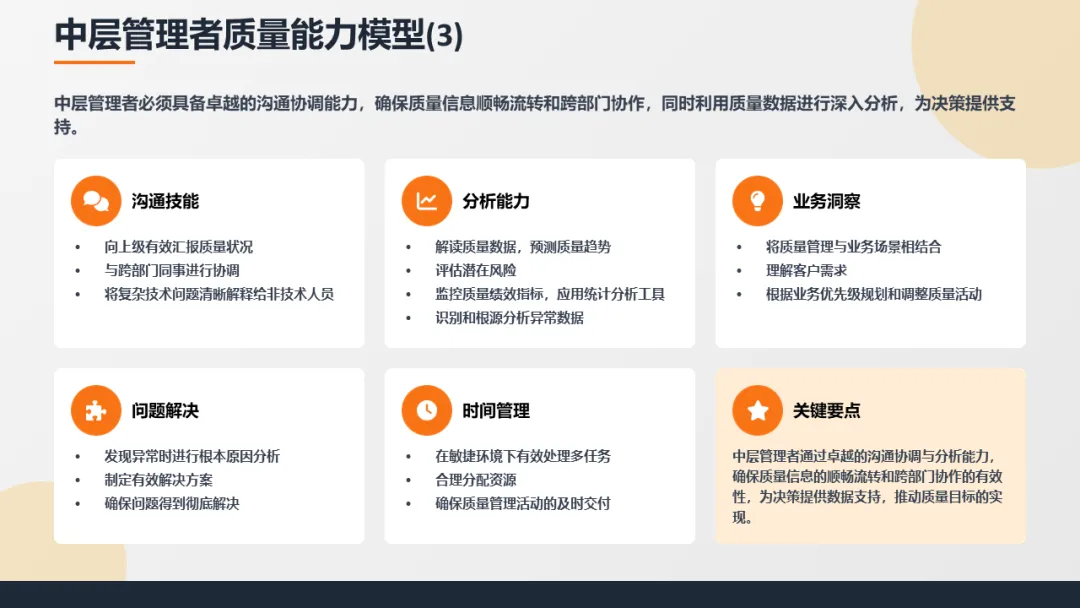Click the puzzle piece icon beside 问题解决
This screenshot has width=1080, height=608.
(96, 410)
